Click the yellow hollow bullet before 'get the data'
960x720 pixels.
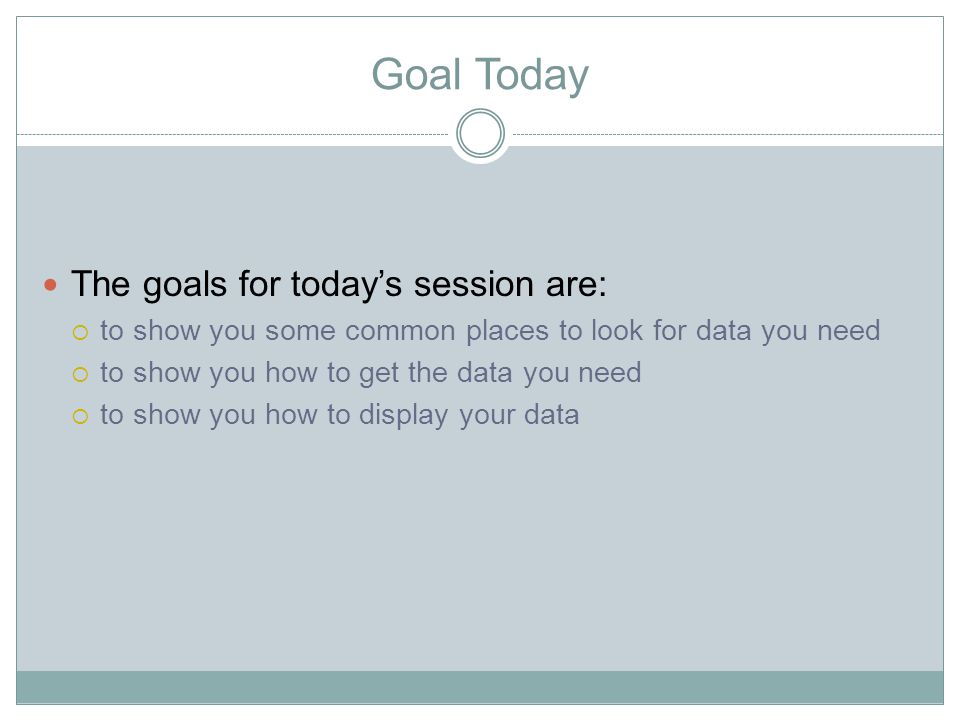[x=80, y=374]
